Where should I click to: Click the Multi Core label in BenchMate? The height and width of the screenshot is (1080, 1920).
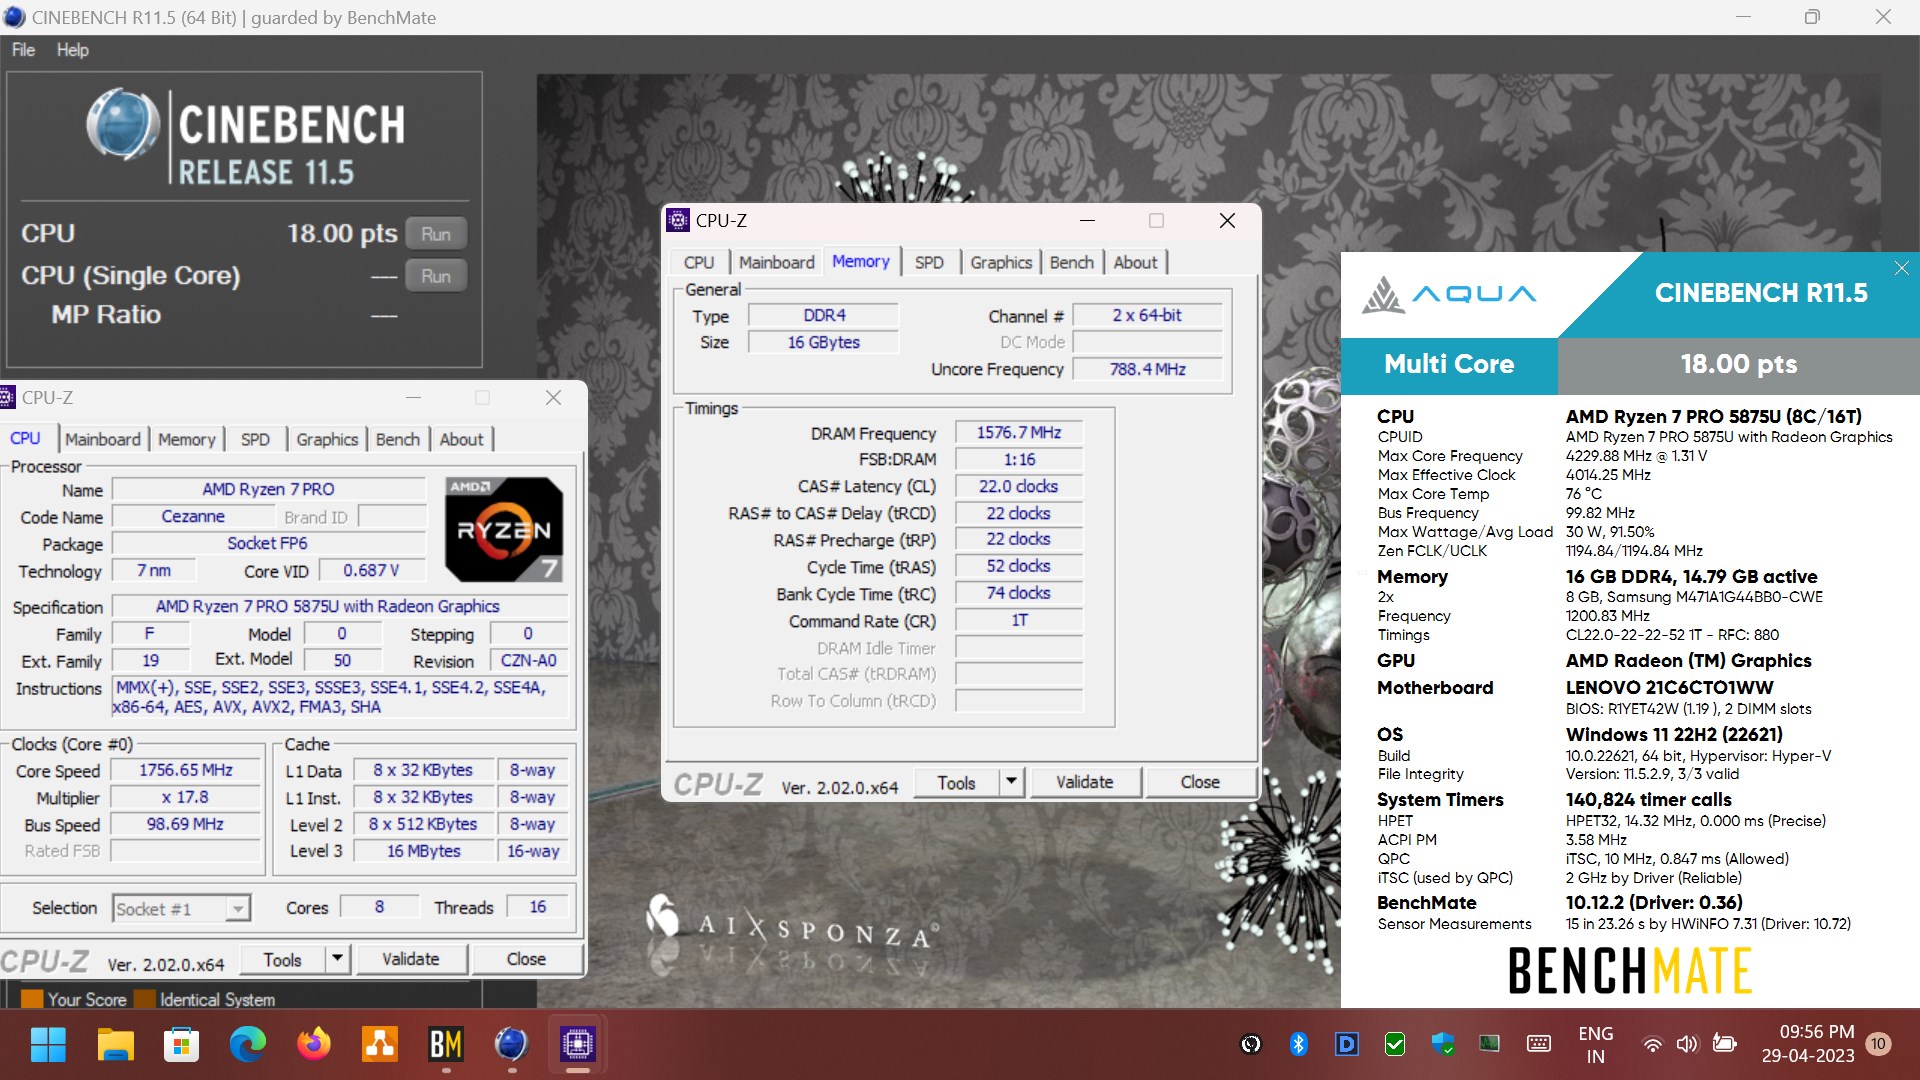(1449, 364)
